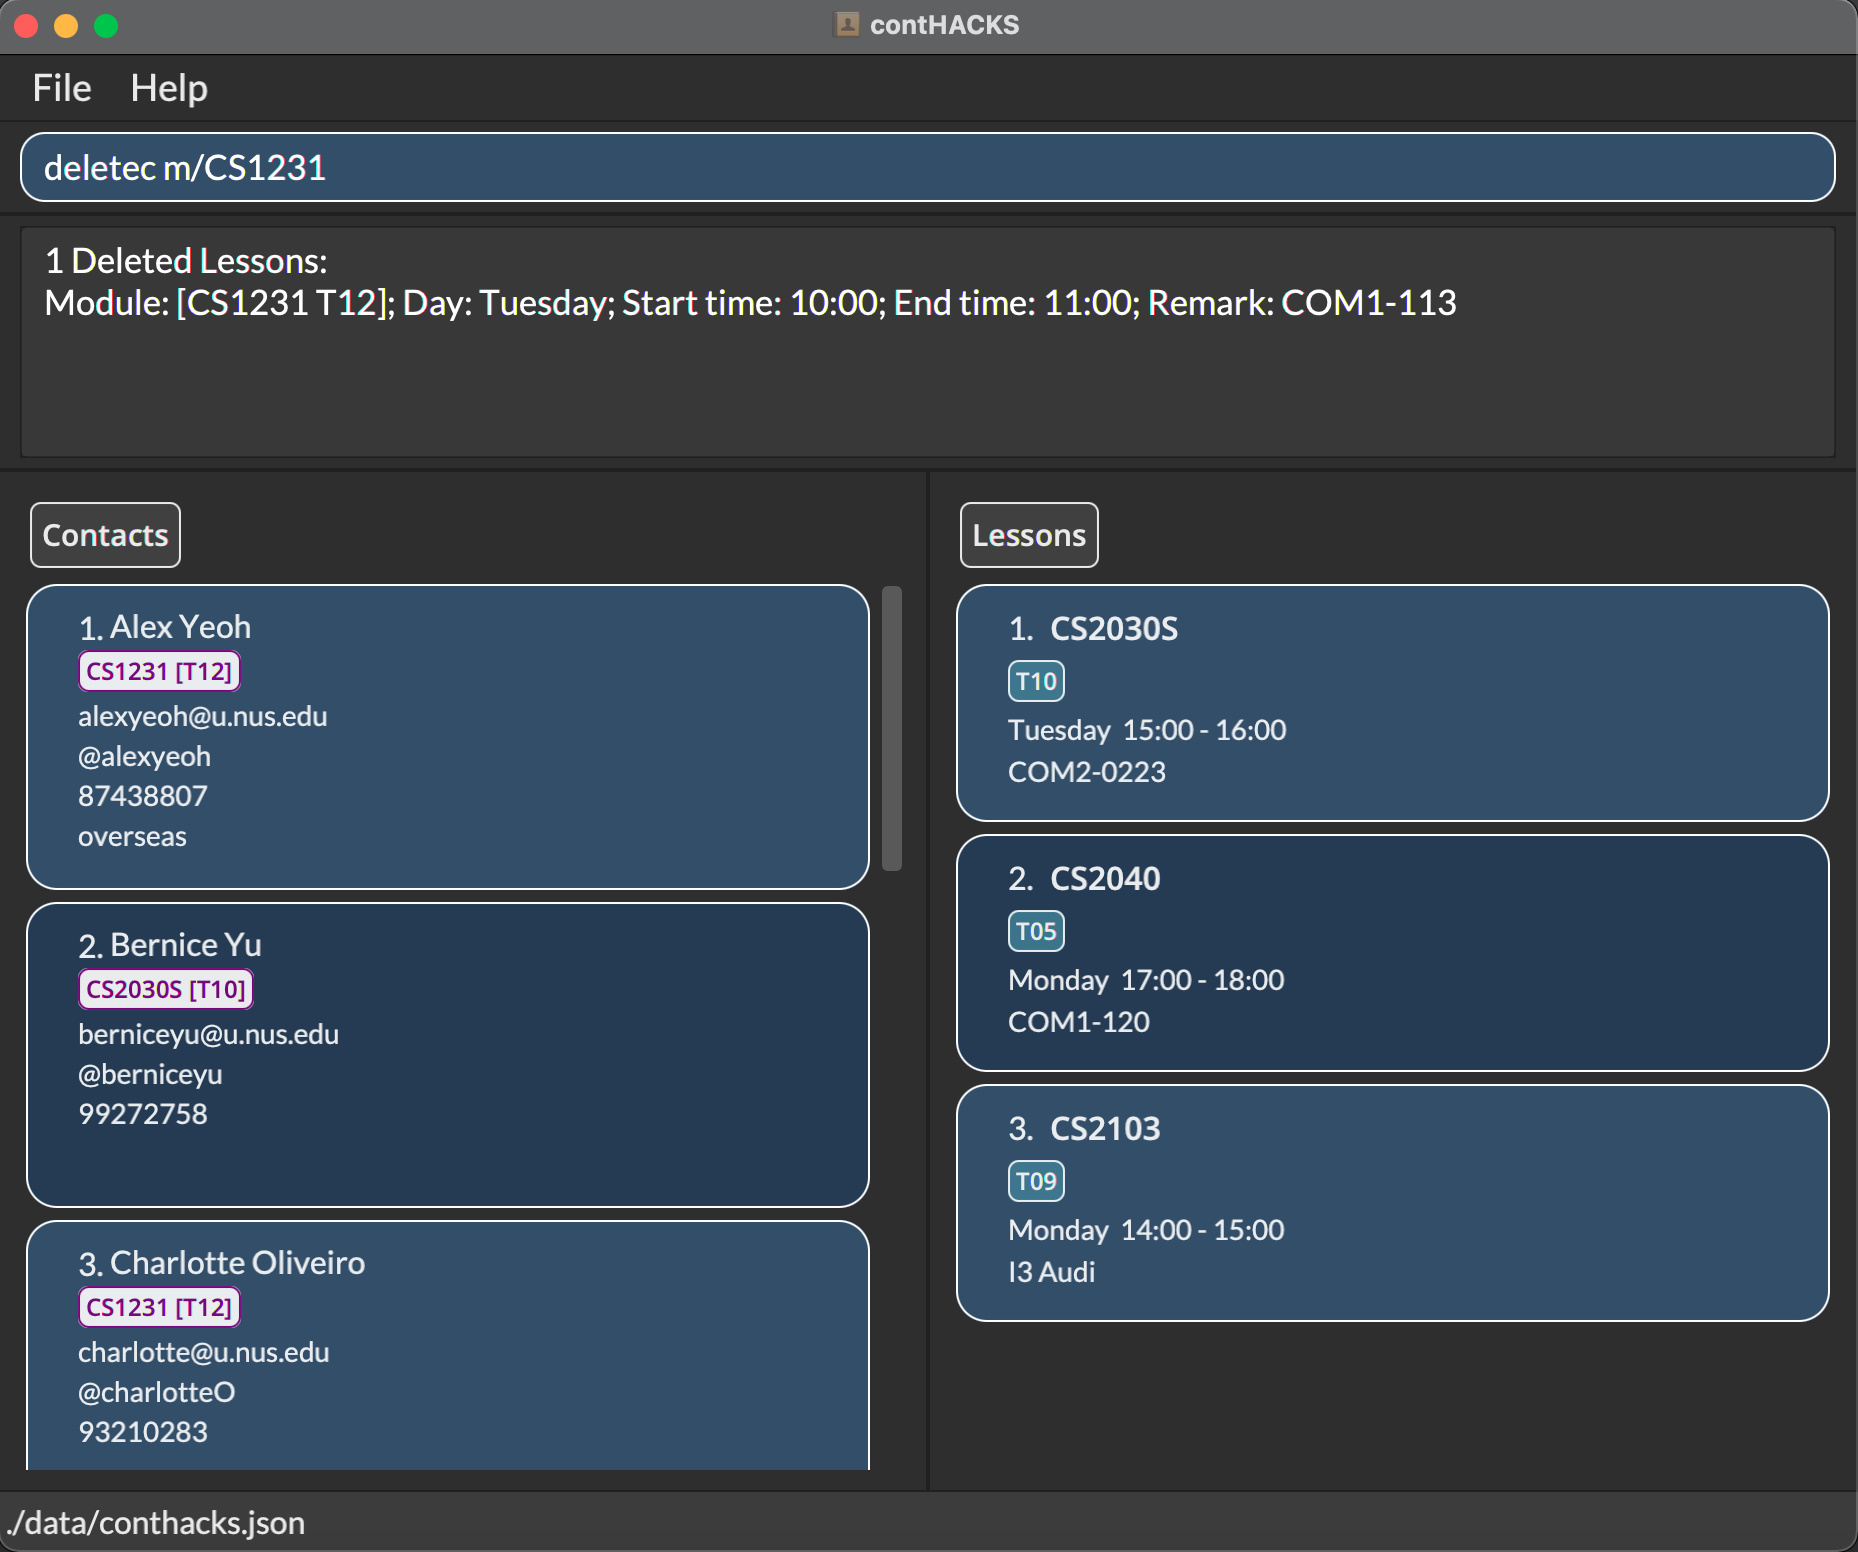Click the T10 tag on CS2030S lesson
1858x1552 pixels.
pyautogui.click(x=1036, y=681)
